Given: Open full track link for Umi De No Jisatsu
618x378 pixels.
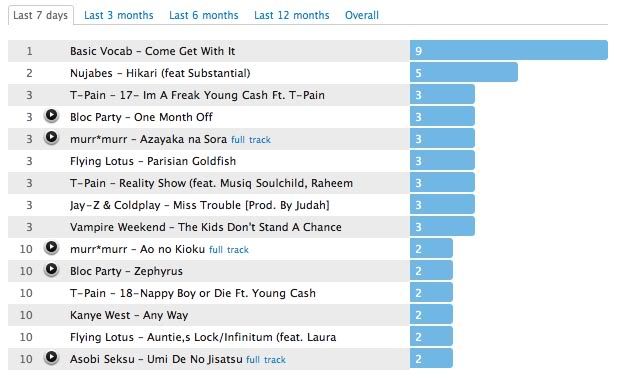Looking at the screenshot, I should (266, 360).
